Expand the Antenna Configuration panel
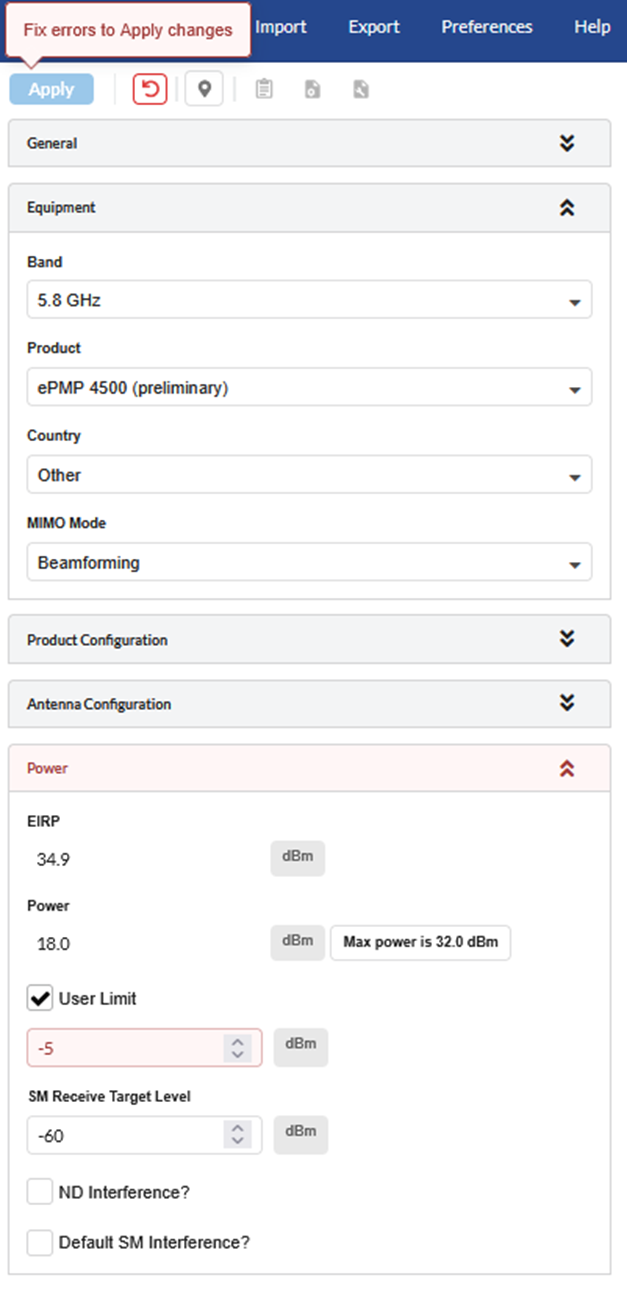This screenshot has width=627, height=1289. coord(567,703)
